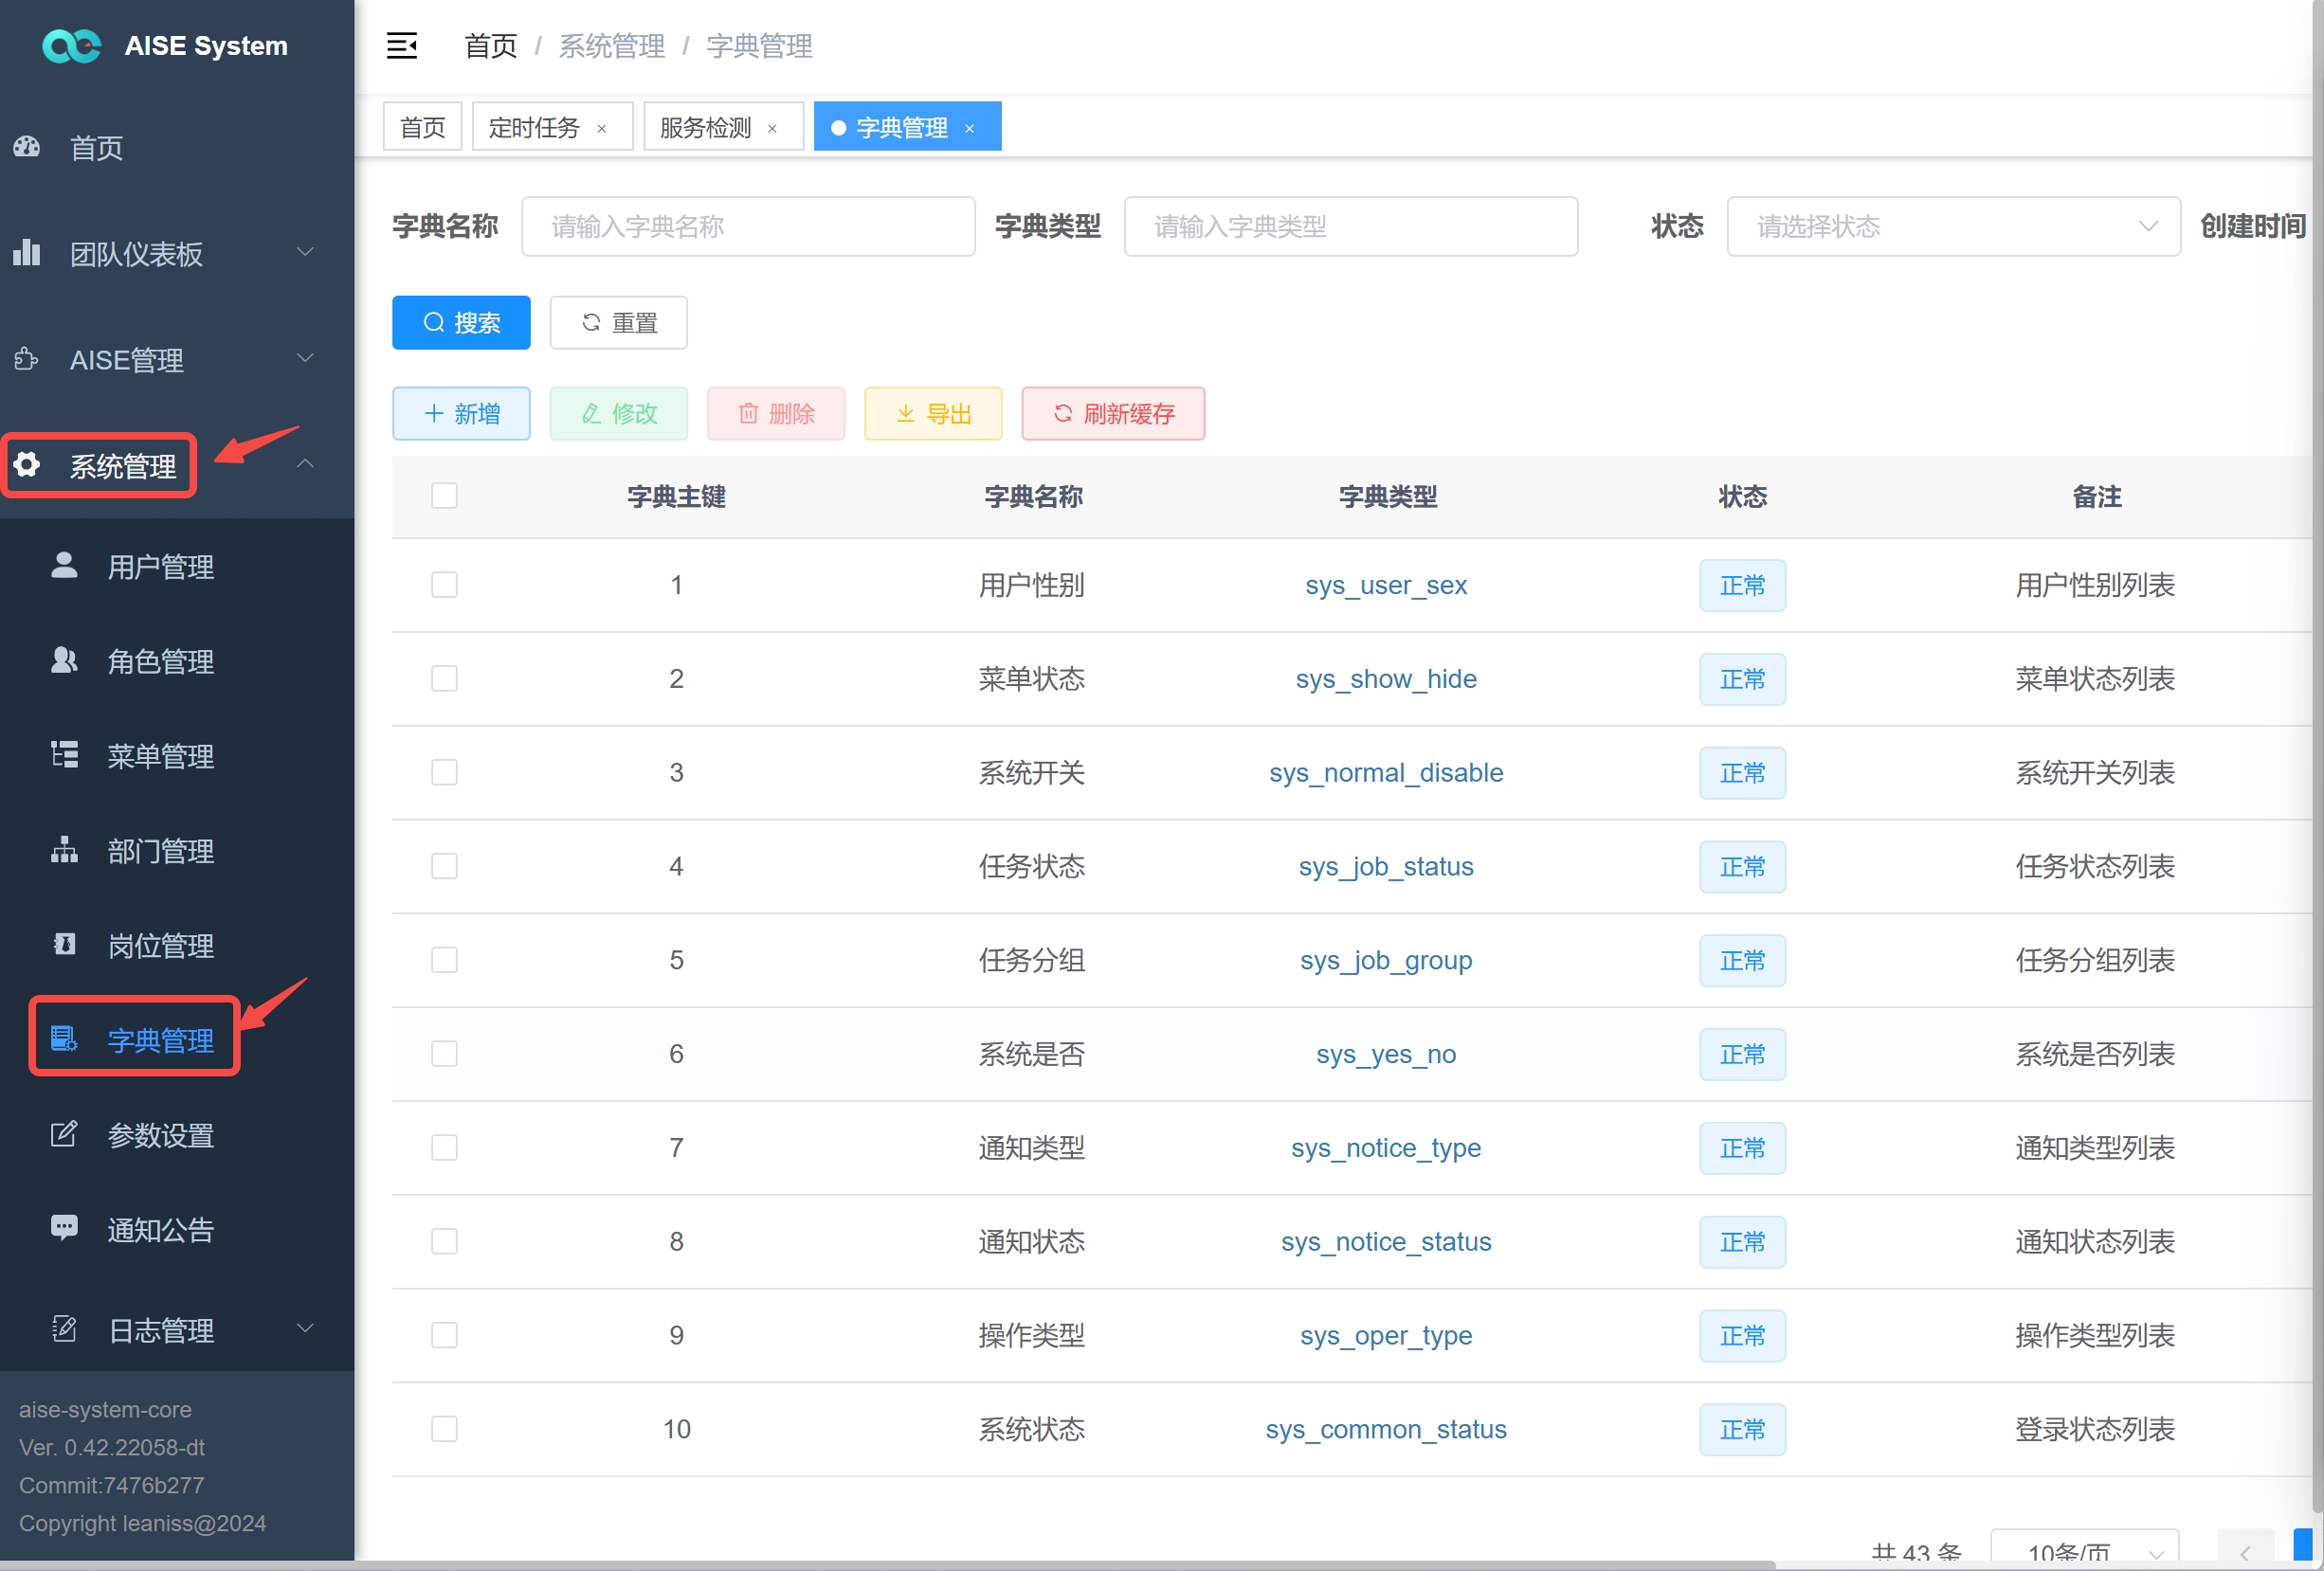The width and height of the screenshot is (2324, 1571).
Task: Click the 刷新缓存 button
Action: point(1113,414)
